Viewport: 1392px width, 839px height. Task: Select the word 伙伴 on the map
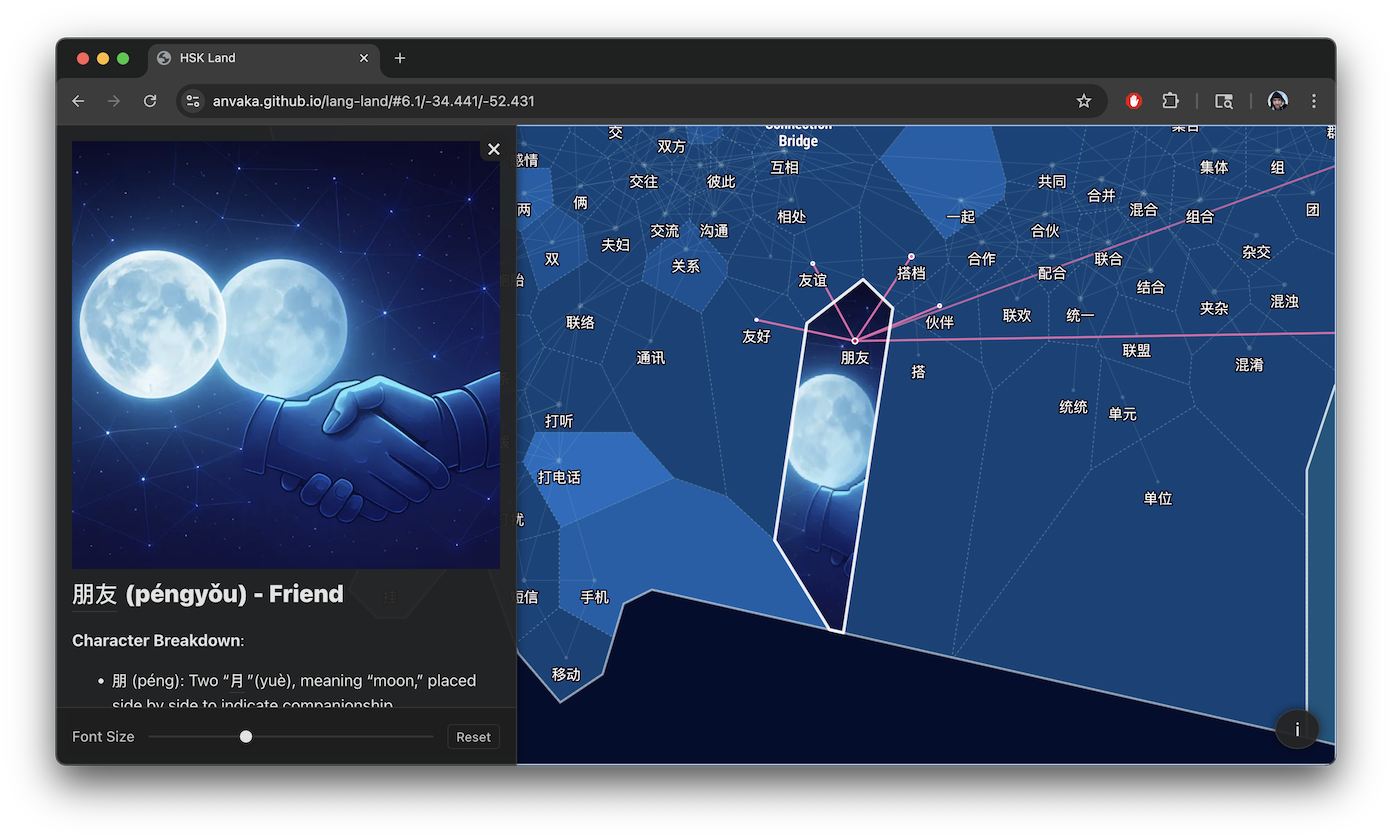(942, 321)
